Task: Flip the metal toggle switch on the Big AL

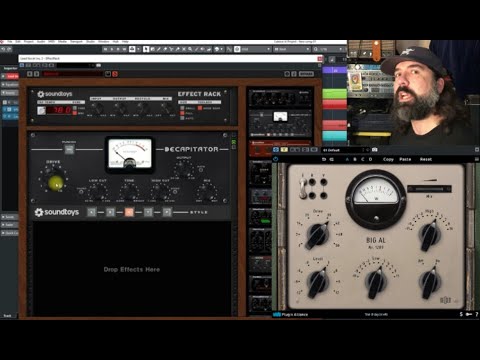Action: [303, 189]
